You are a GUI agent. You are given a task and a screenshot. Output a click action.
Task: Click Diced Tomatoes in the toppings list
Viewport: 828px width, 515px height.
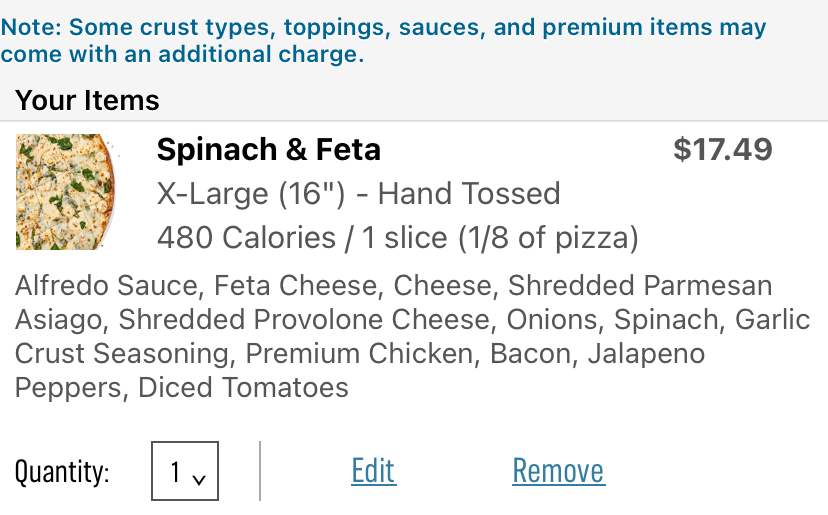(243, 388)
